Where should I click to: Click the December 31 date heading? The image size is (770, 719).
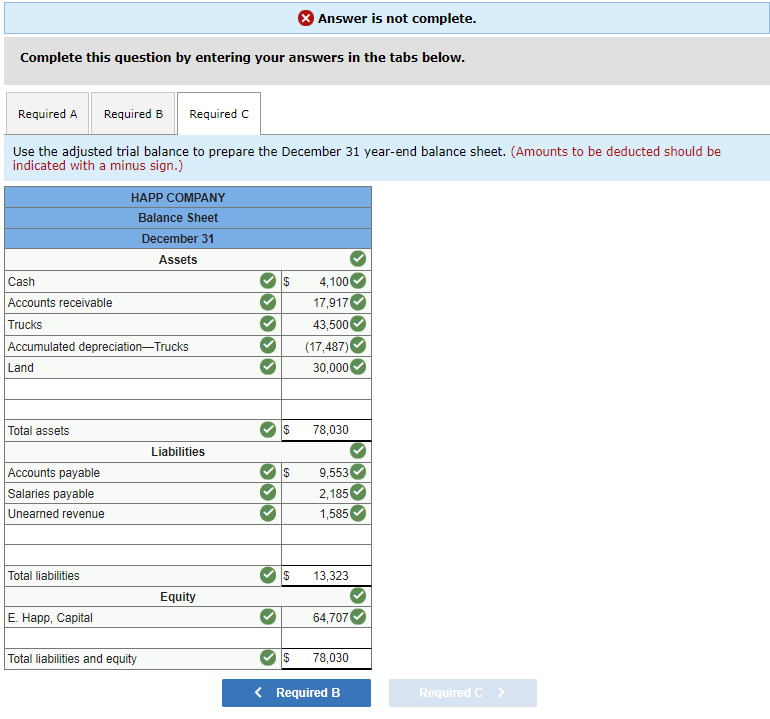pos(178,239)
